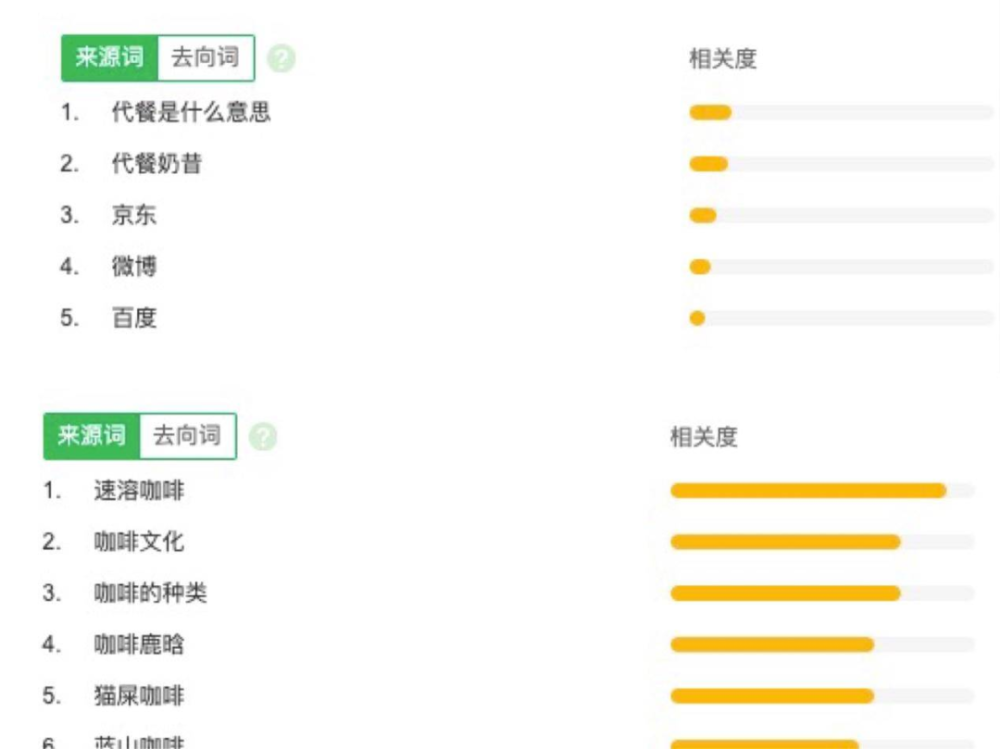Screen dimensions: 1000x749
Task: Select the top 来源词 tab
Action: coord(110,58)
